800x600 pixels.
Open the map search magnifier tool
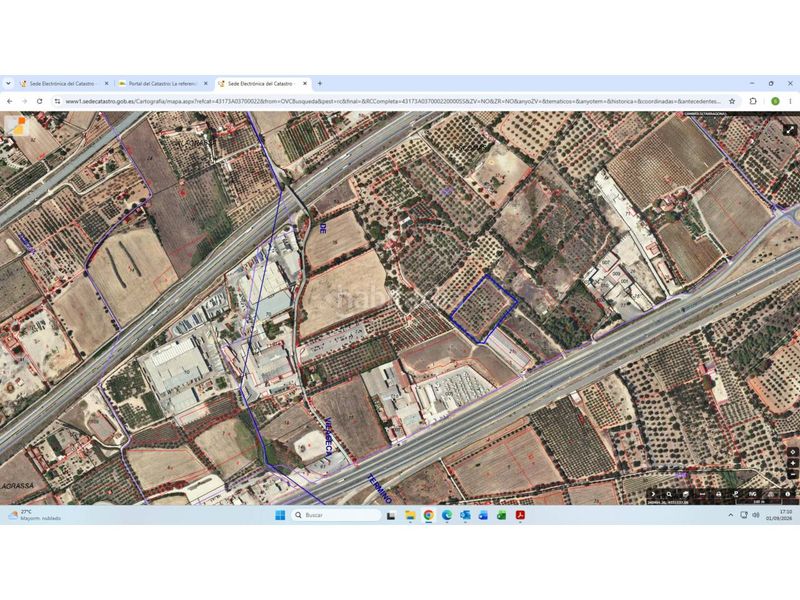(669, 494)
